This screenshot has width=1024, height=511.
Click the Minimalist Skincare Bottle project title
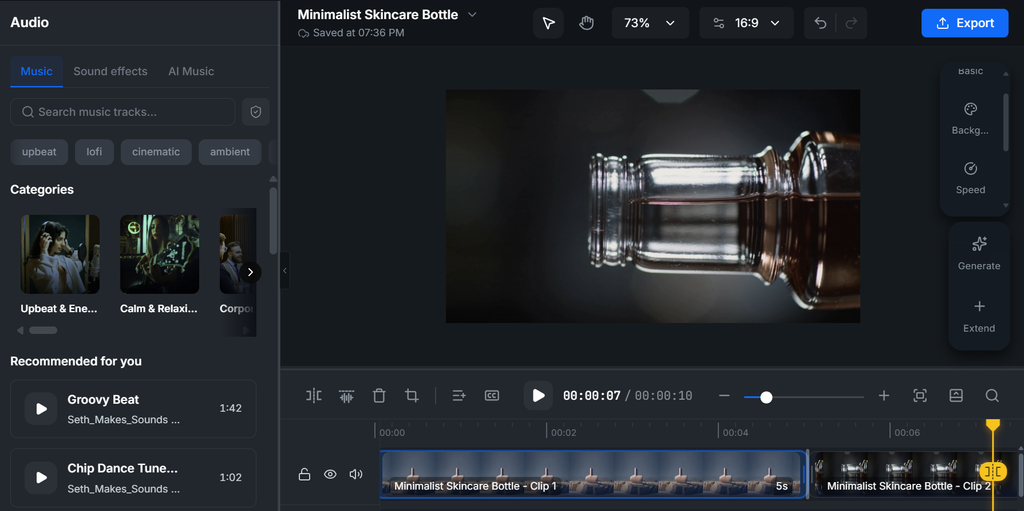pos(378,14)
